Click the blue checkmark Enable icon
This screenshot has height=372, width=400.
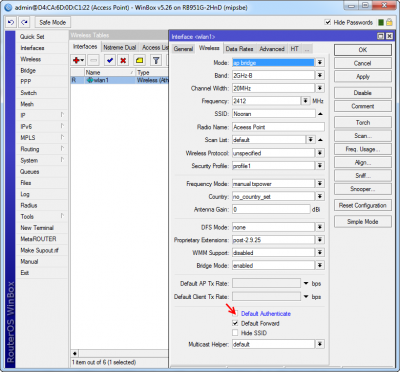tap(110, 60)
